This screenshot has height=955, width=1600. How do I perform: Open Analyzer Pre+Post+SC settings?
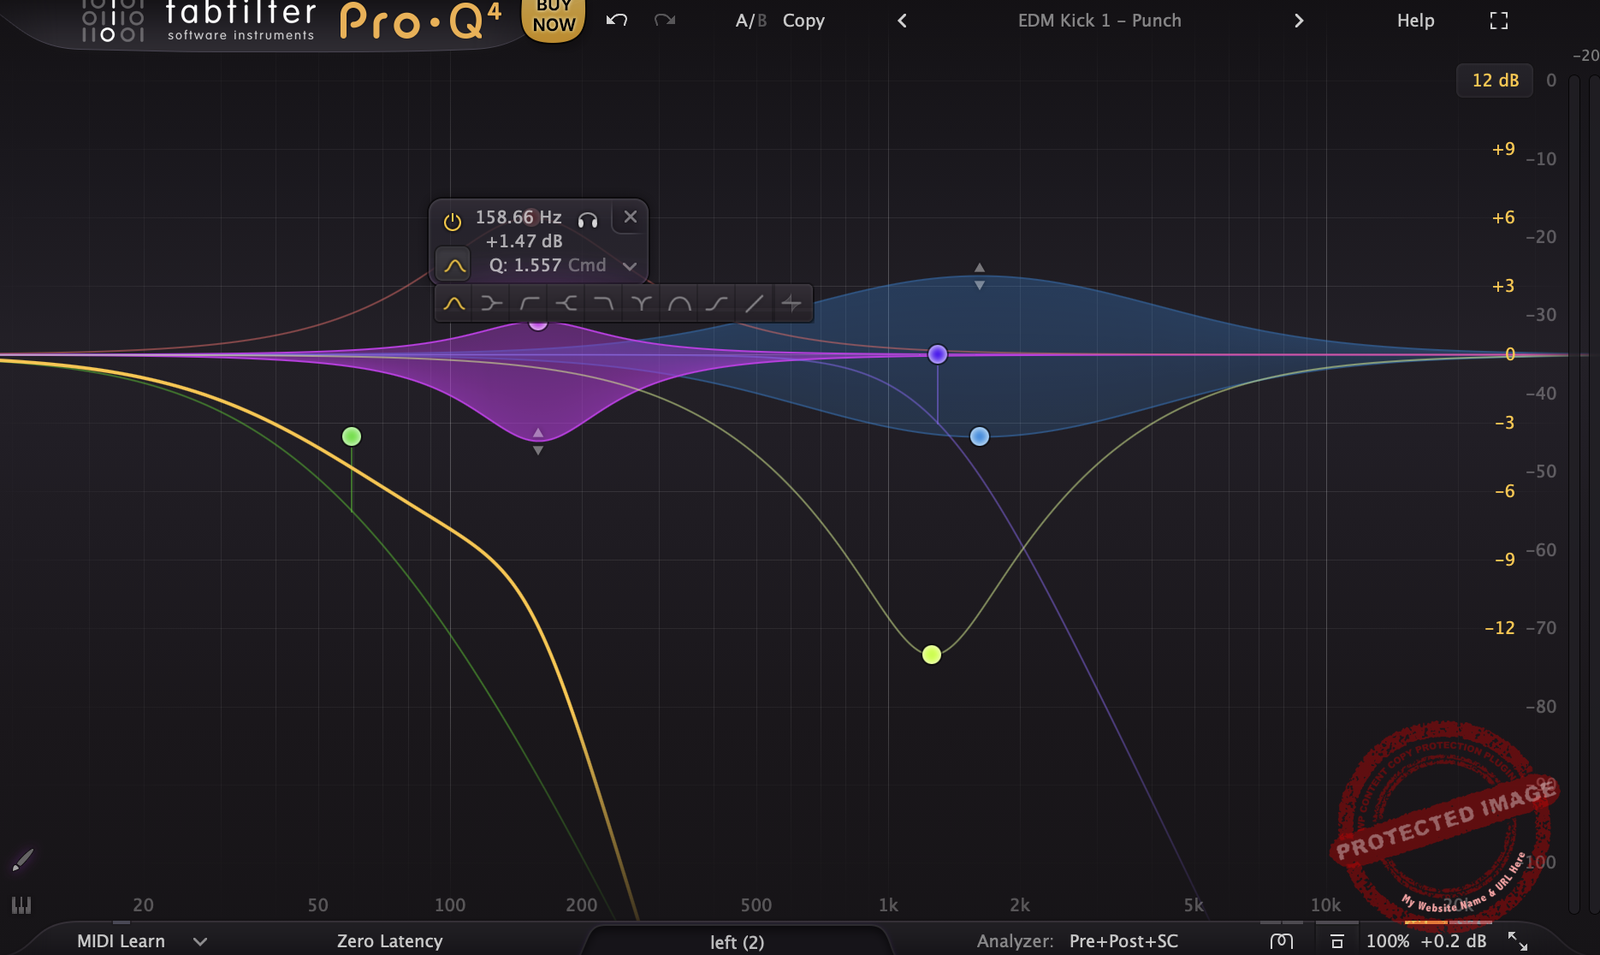click(1077, 941)
